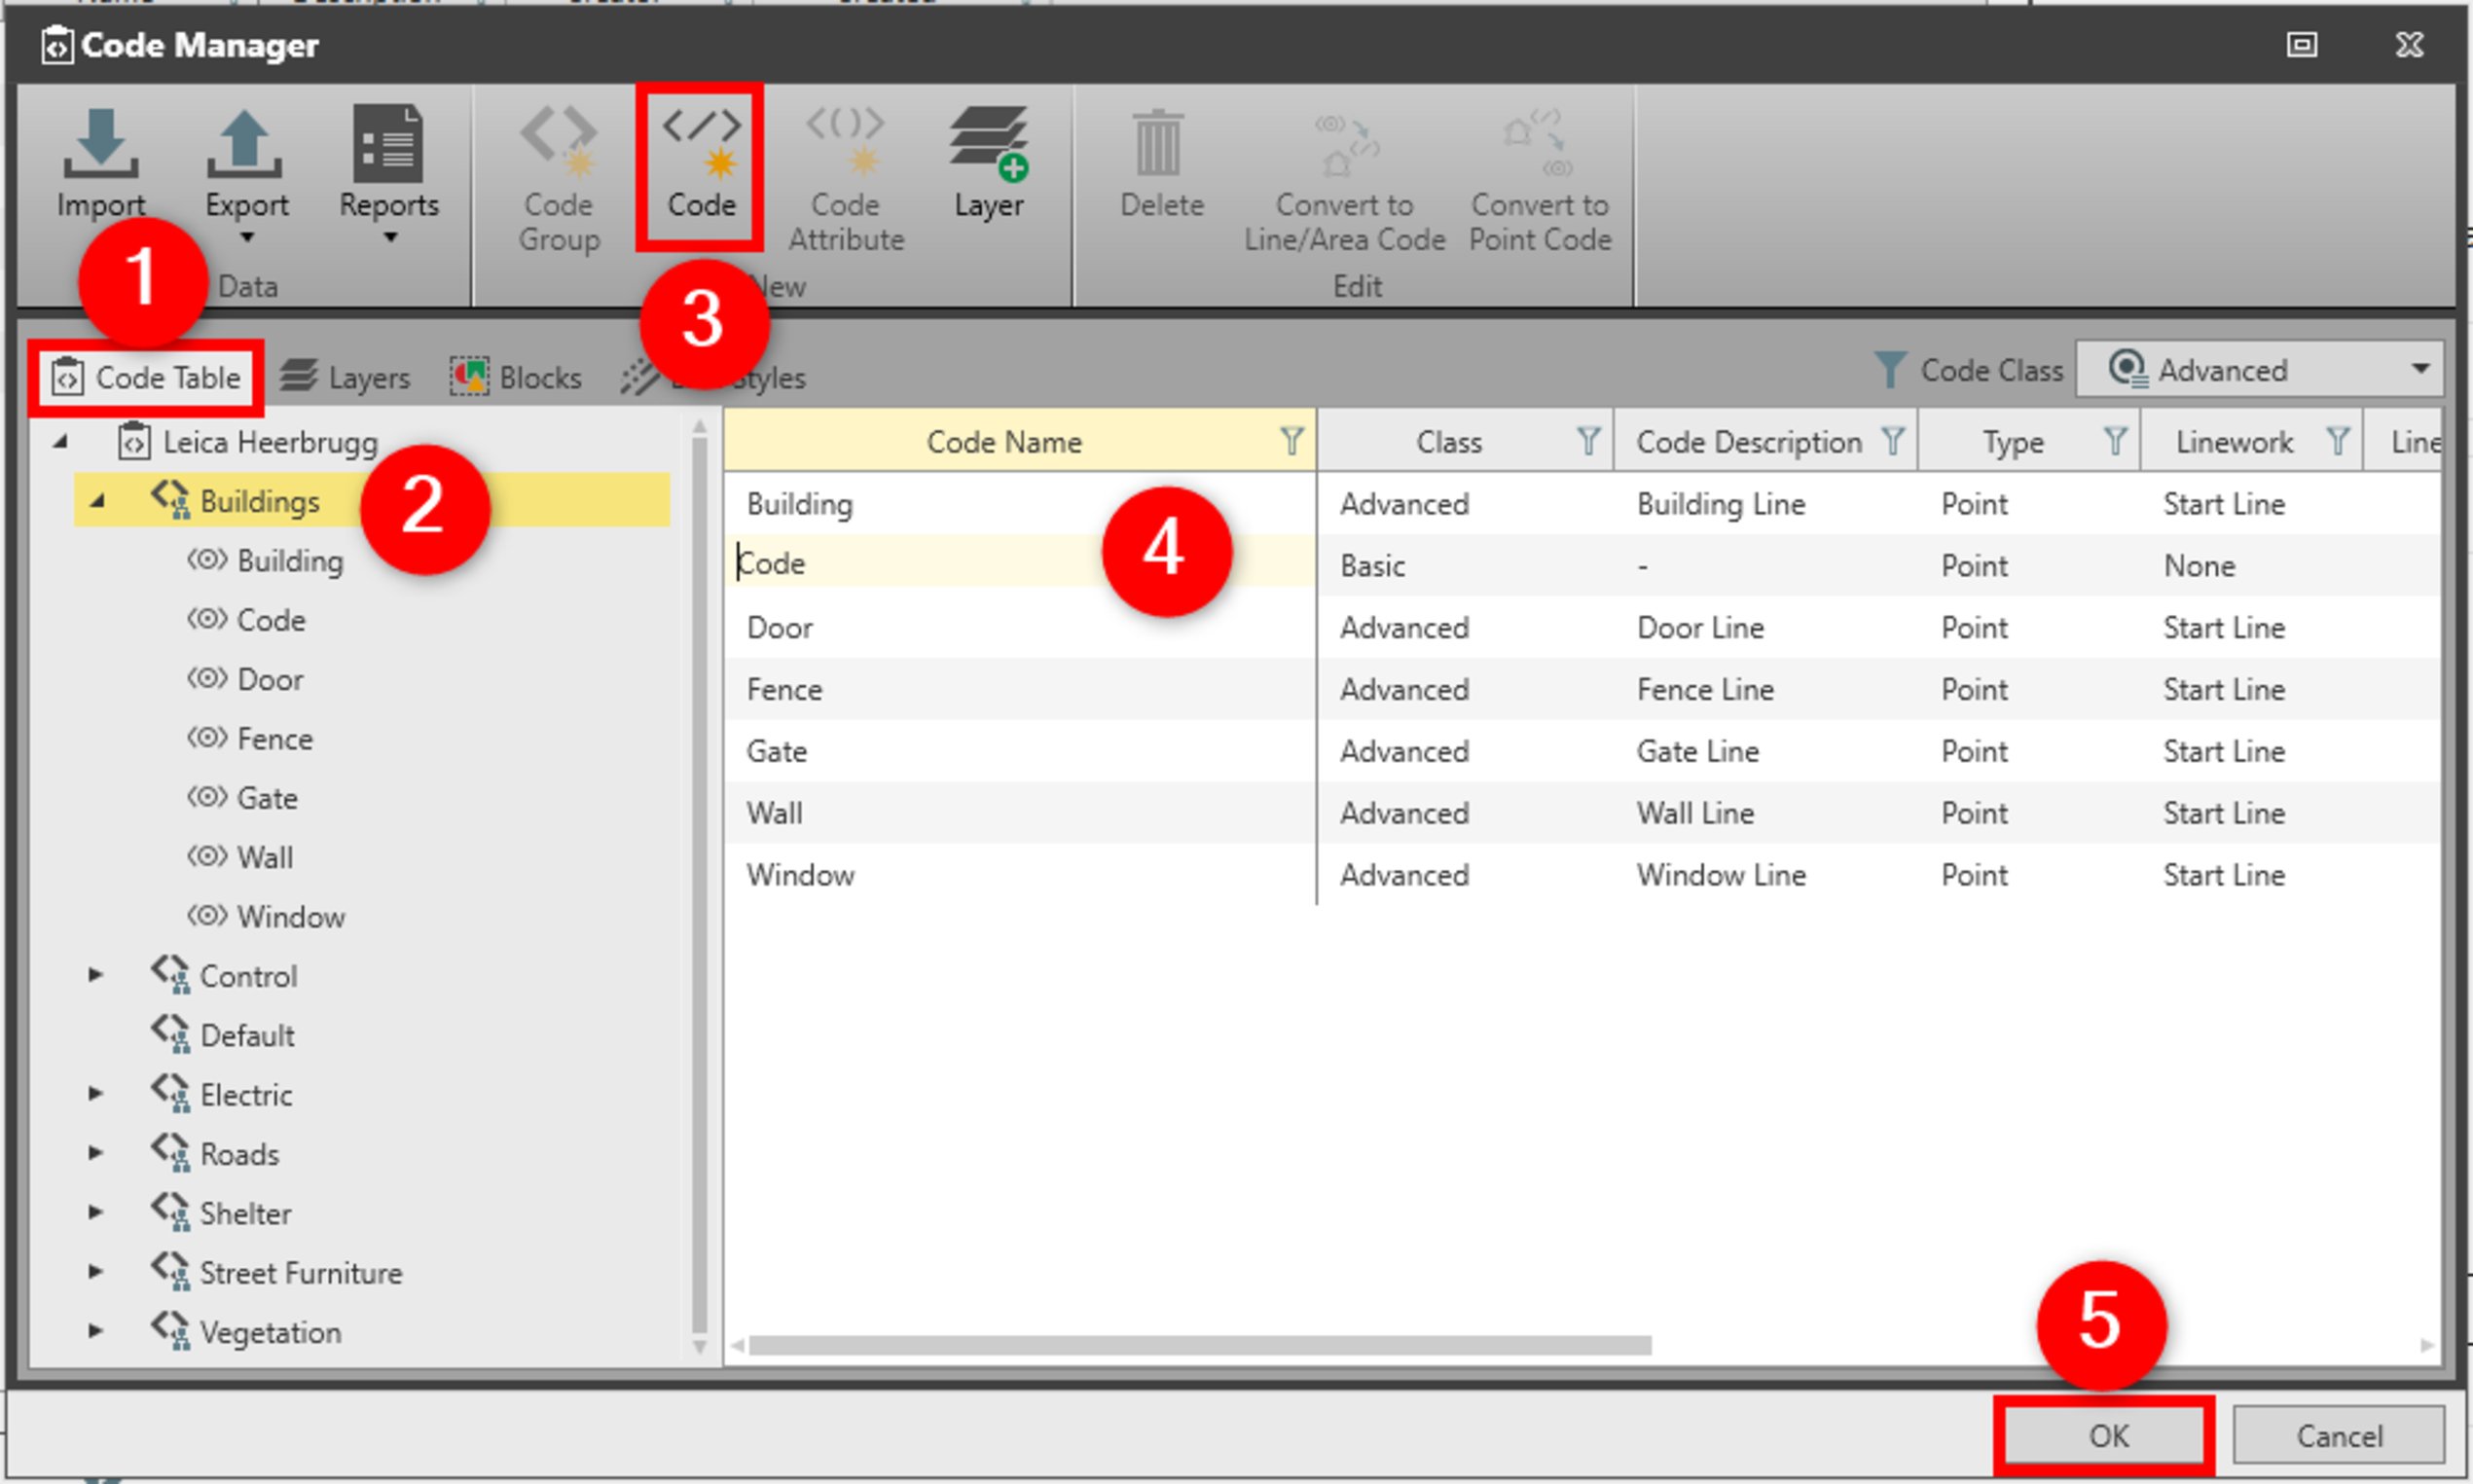Click the Wall Line description cell
The width and height of the screenshot is (2473, 1484).
pyautogui.click(x=1695, y=814)
